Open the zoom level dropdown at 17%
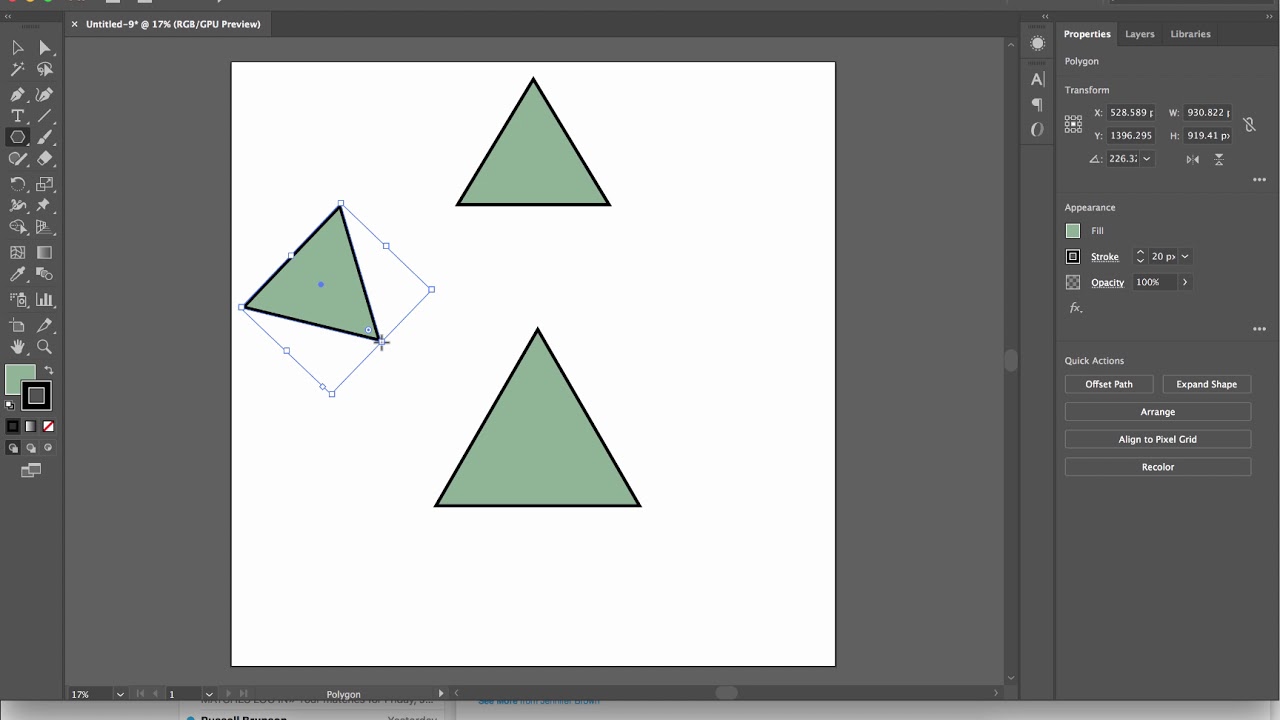The height and width of the screenshot is (720, 1280). pos(120,694)
